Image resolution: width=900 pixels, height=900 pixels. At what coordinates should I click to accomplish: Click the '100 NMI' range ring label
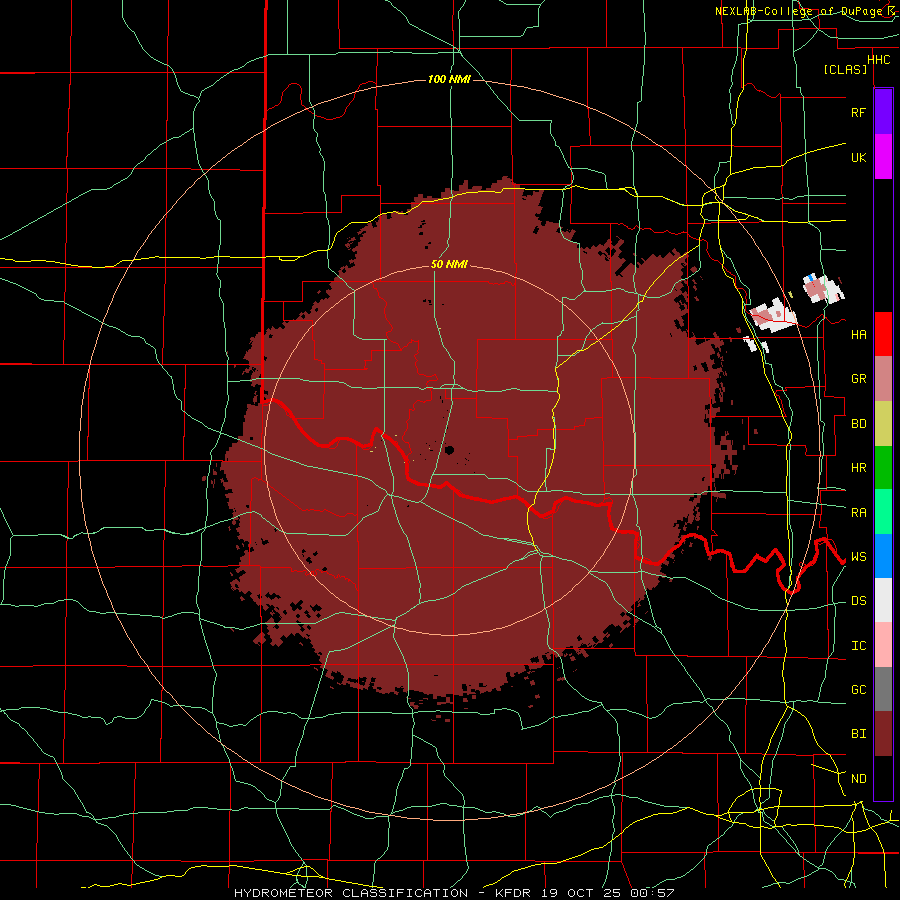[449, 79]
